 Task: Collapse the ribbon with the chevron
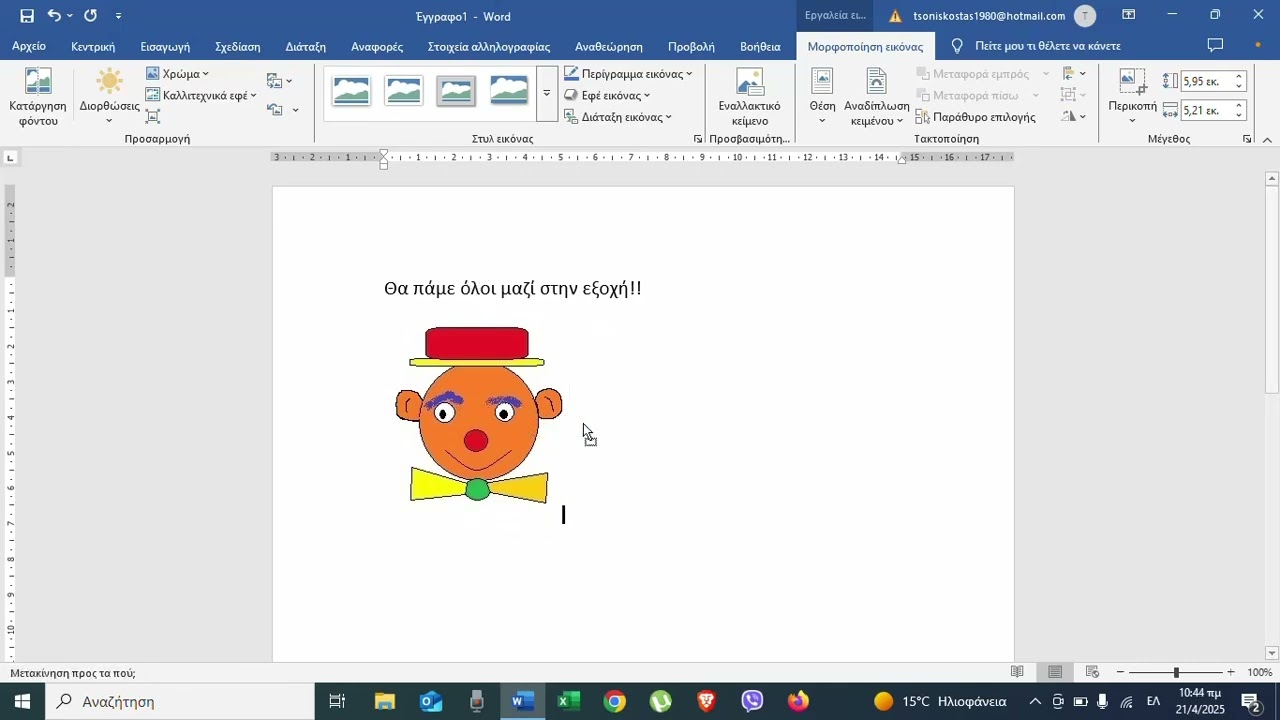[x=1267, y=140]
